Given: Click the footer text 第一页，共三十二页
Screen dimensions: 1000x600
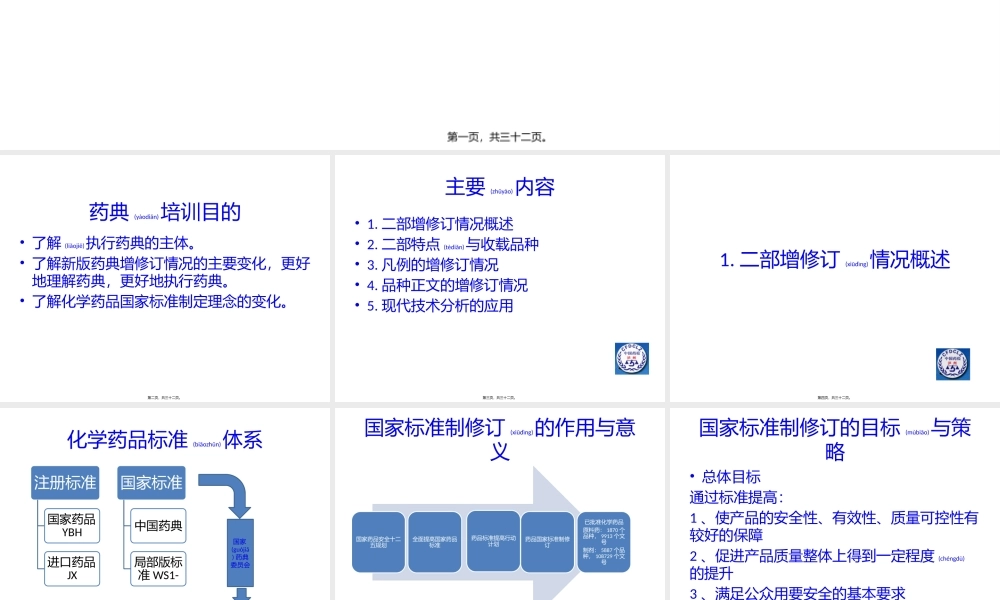Looking at the screenshot, I should tap(499, 136).
